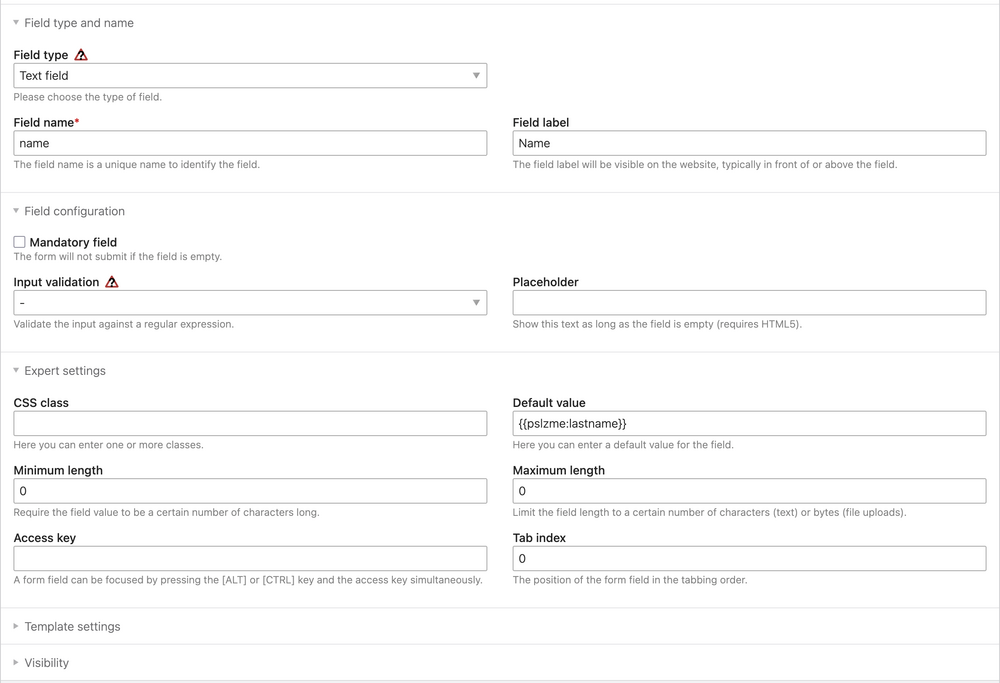This screenshot has width=1000, height=683.
Task: Click into the Field name input
Action: [250, 143]
